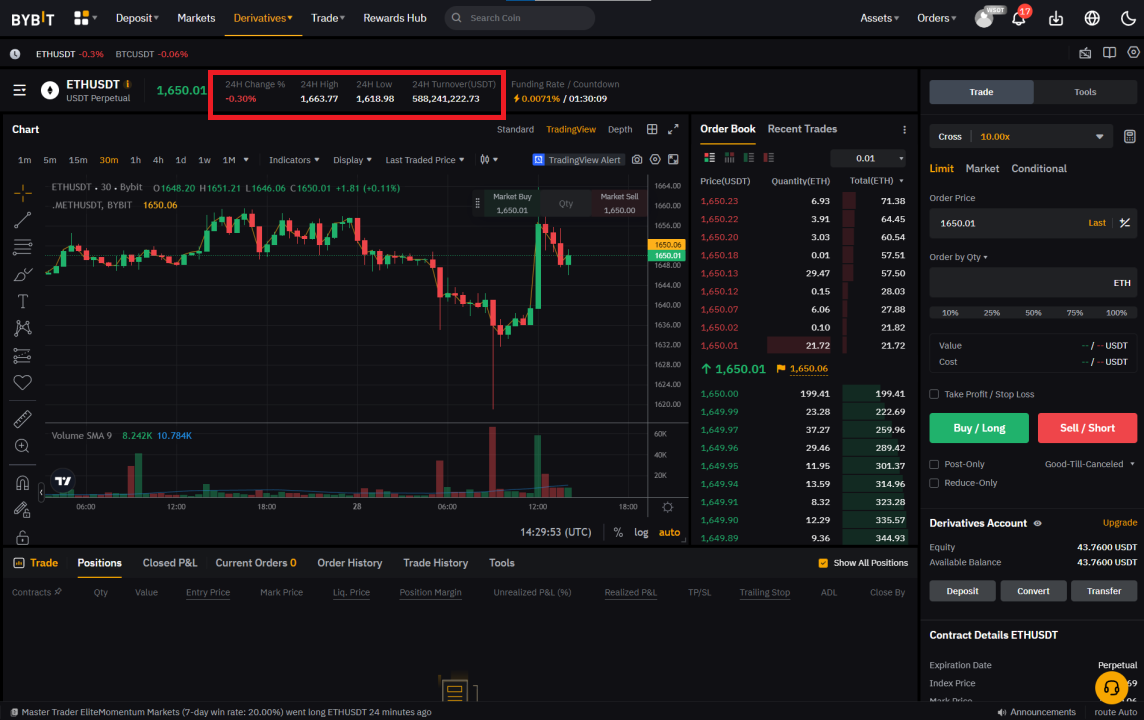Open chart settings gear at bottom
Image resolution: width=1144 pixels, height=720 pixels.
pyautogui.click(x=668, y=507)
